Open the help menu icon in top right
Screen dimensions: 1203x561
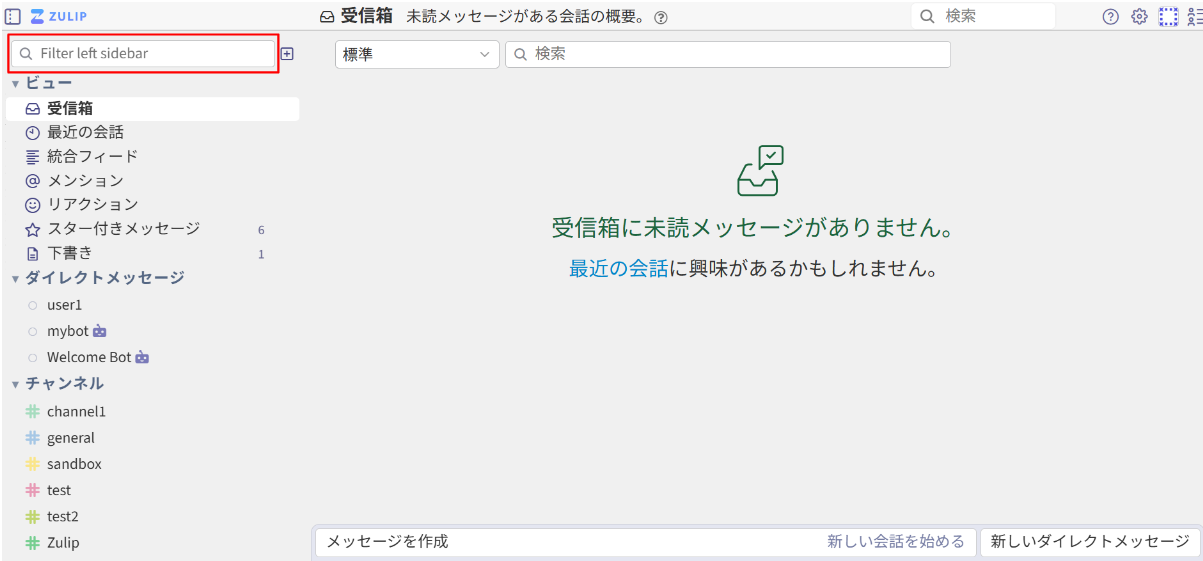1110,17
